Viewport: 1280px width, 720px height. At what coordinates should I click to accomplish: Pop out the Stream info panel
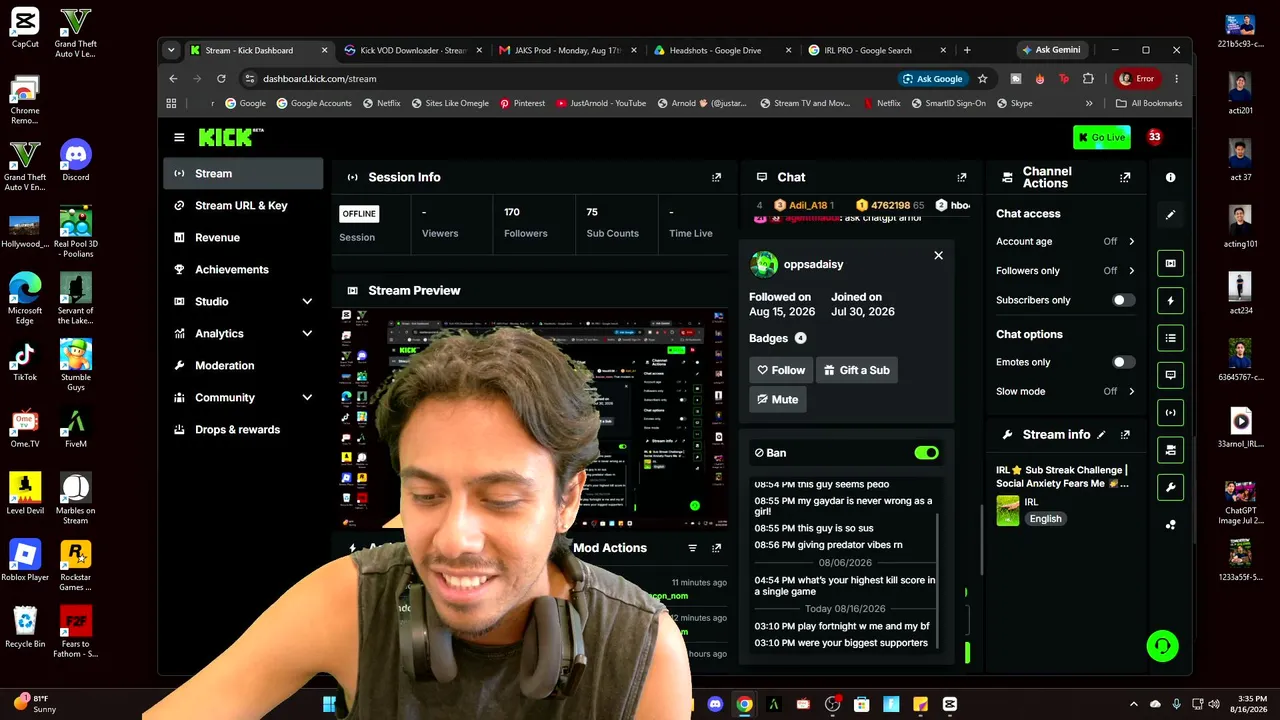point(1125,435)
